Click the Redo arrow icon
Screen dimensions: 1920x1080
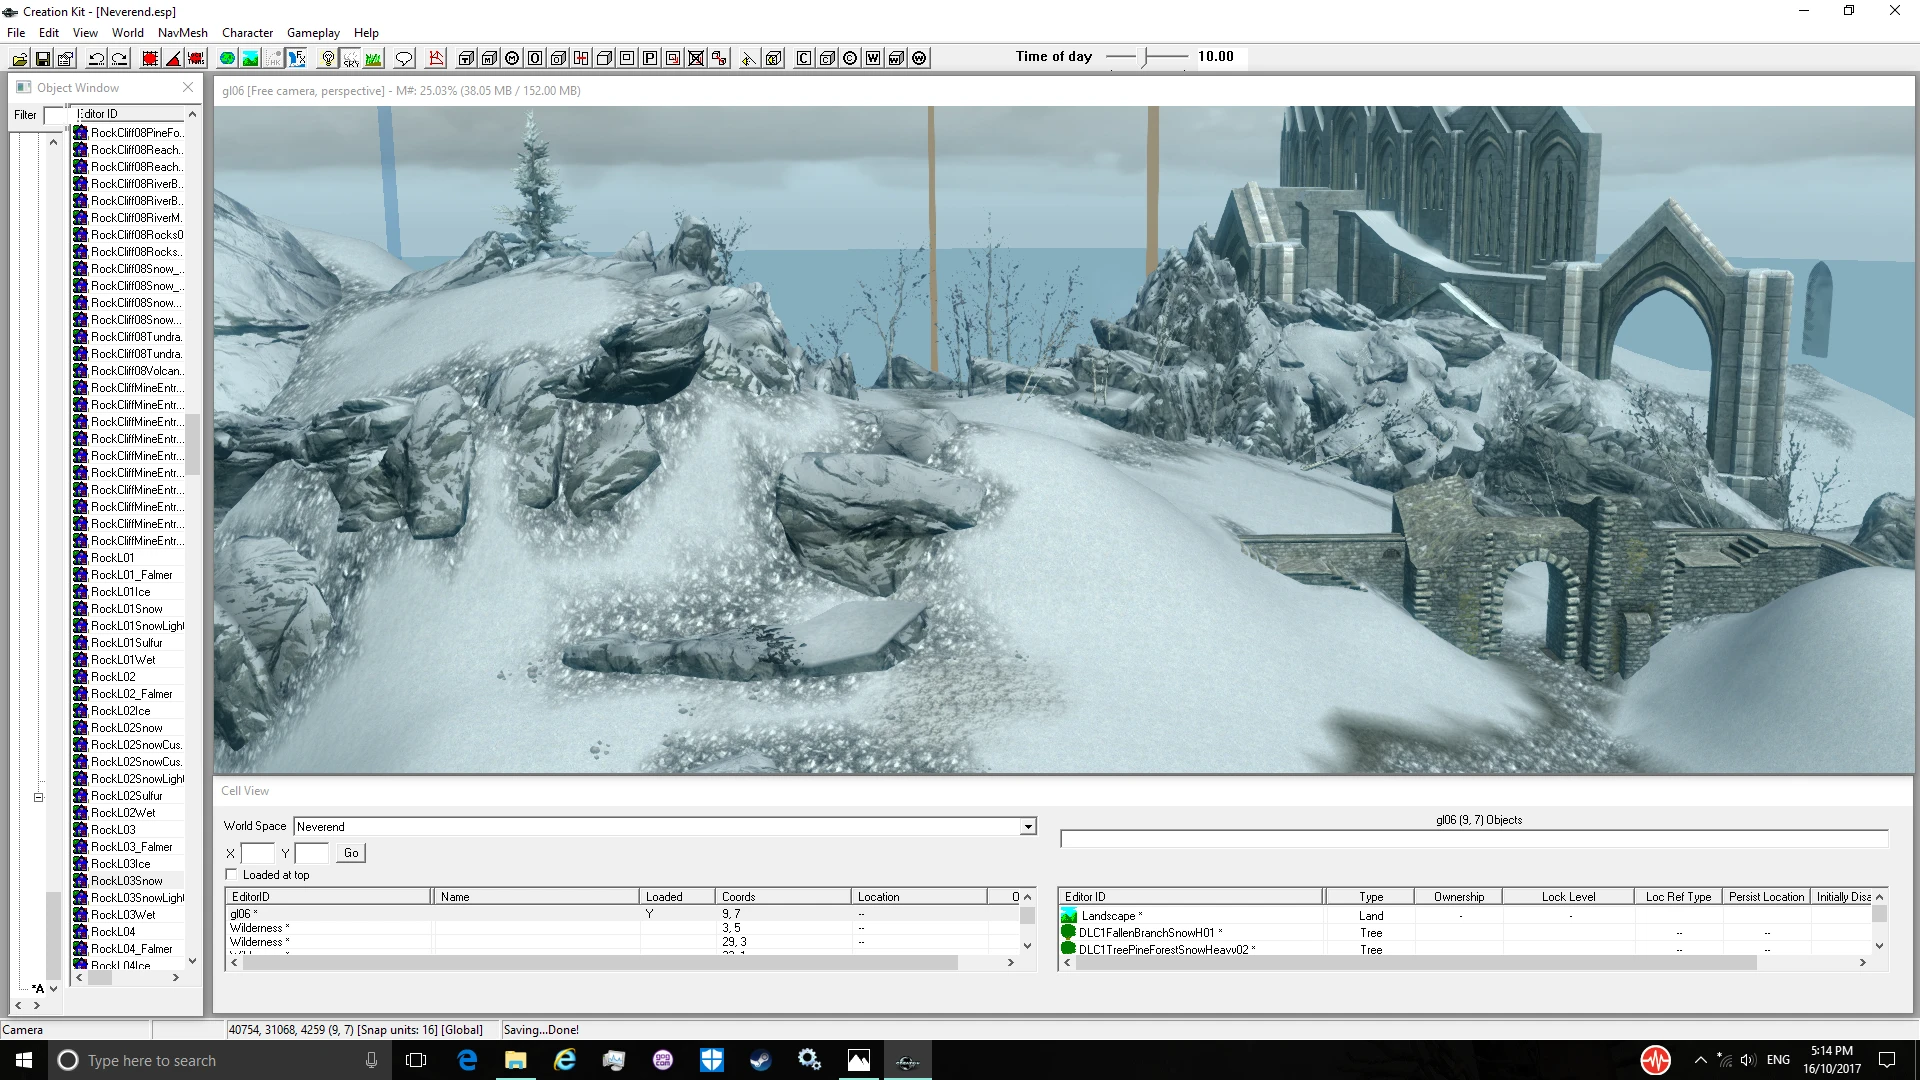119,58
